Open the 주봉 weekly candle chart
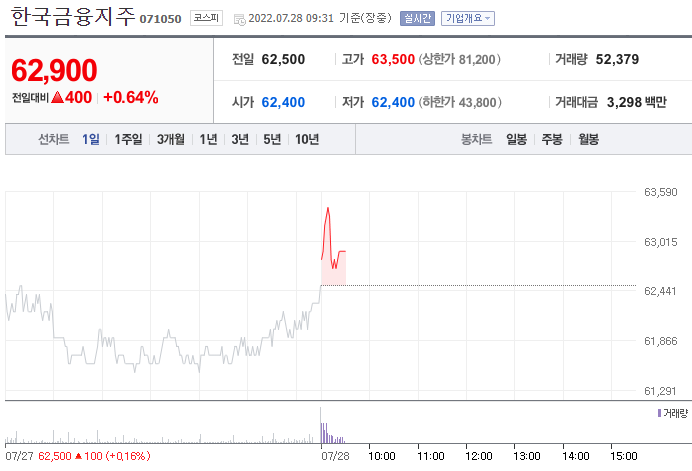Screen dimensions: 692x471 tap(552, 139)
